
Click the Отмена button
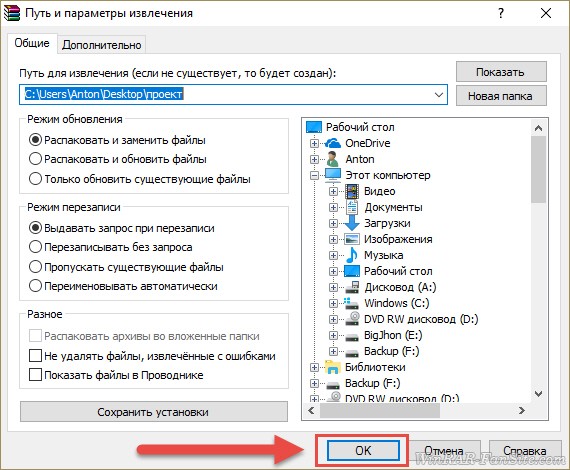coord(444,451)
